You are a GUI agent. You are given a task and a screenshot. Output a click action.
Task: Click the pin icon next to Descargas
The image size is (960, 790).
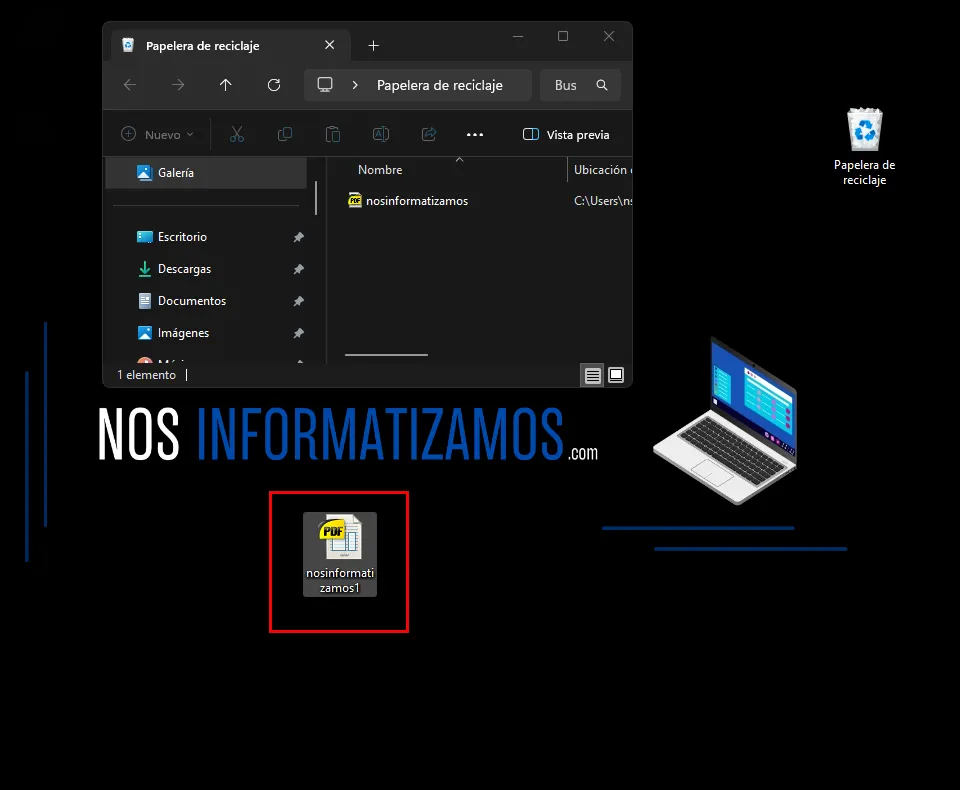point(299,269)
